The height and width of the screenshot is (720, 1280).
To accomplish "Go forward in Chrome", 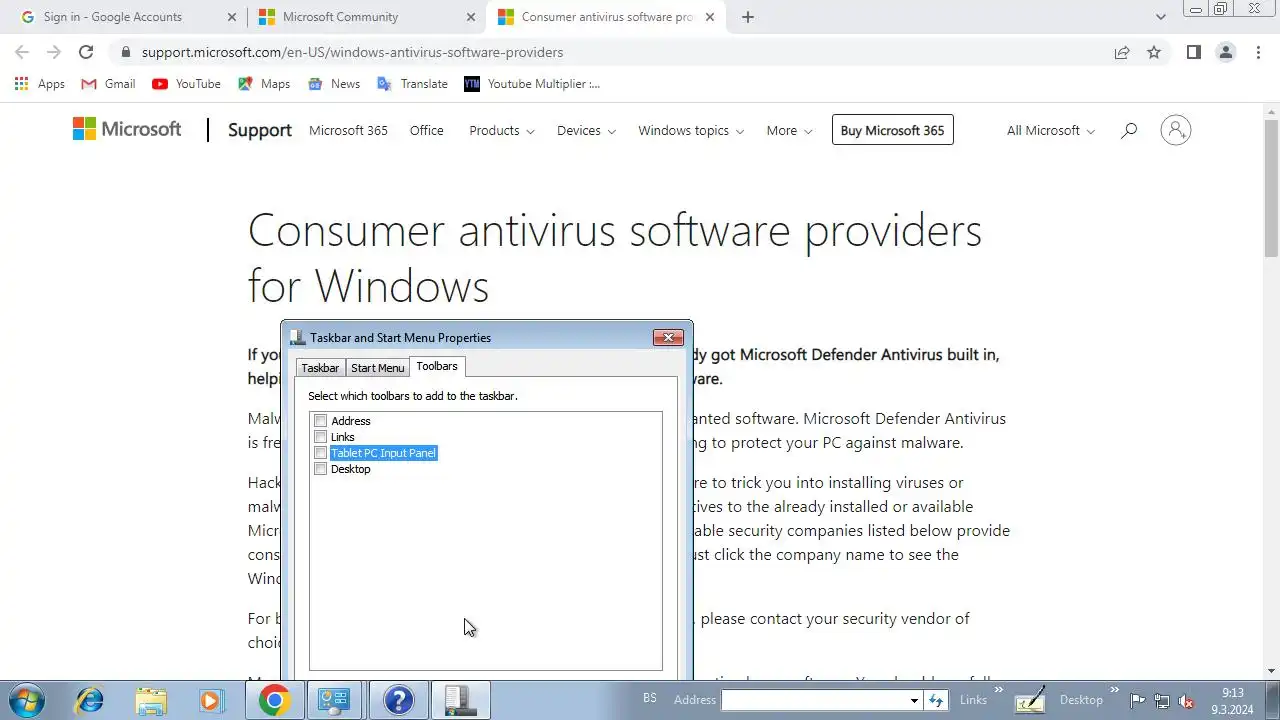I will [x=54, y=52].
